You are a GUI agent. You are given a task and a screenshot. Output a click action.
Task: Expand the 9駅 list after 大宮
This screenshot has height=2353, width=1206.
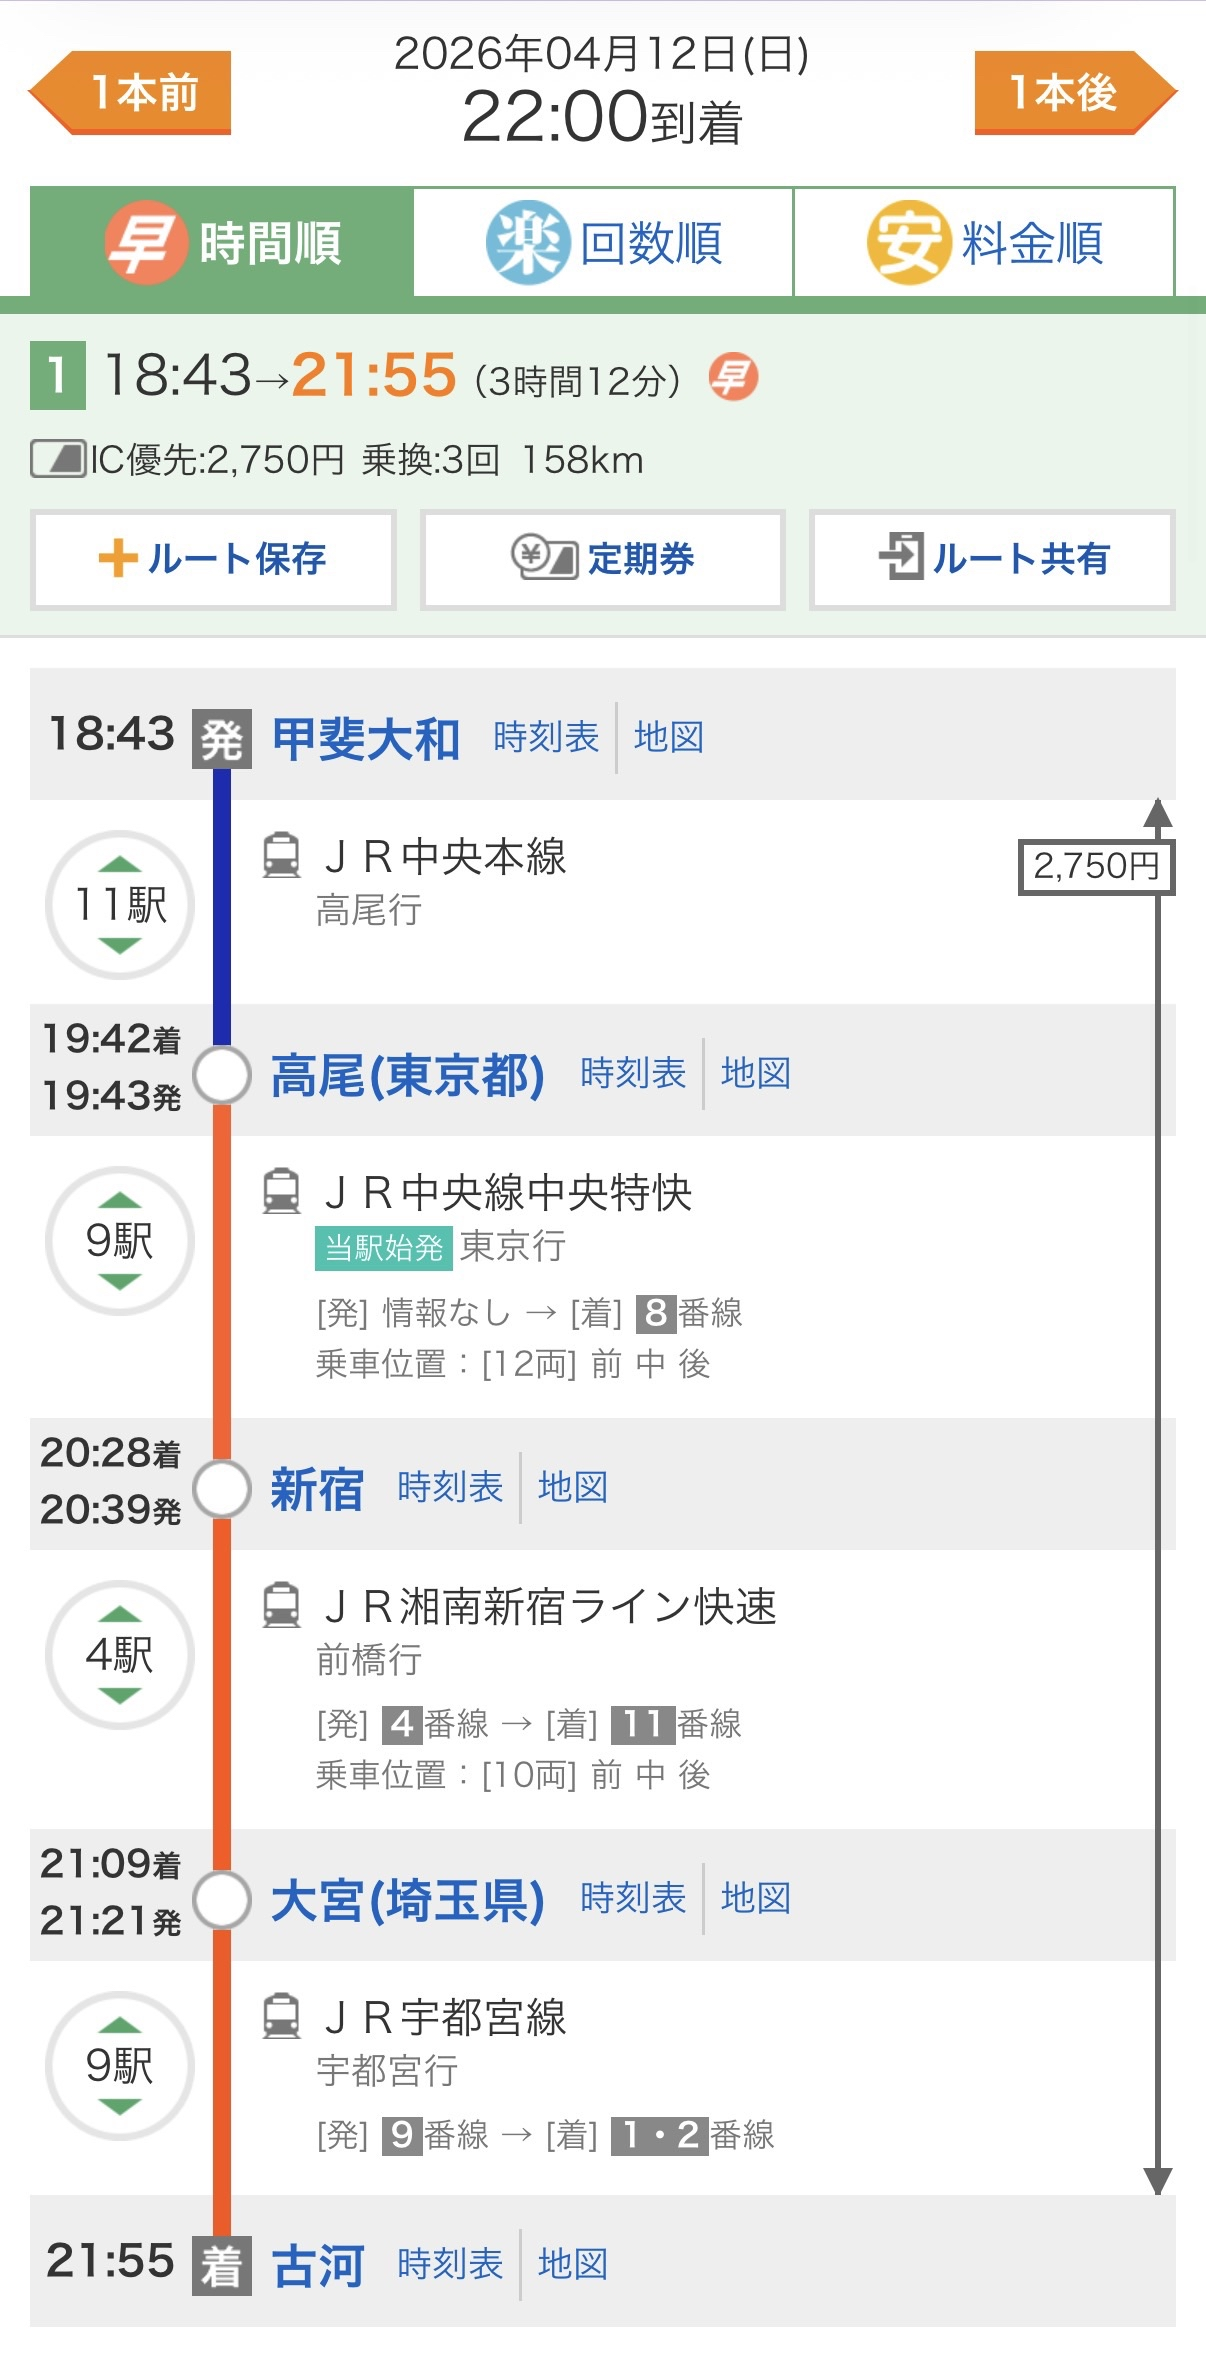coord(120,2066)
